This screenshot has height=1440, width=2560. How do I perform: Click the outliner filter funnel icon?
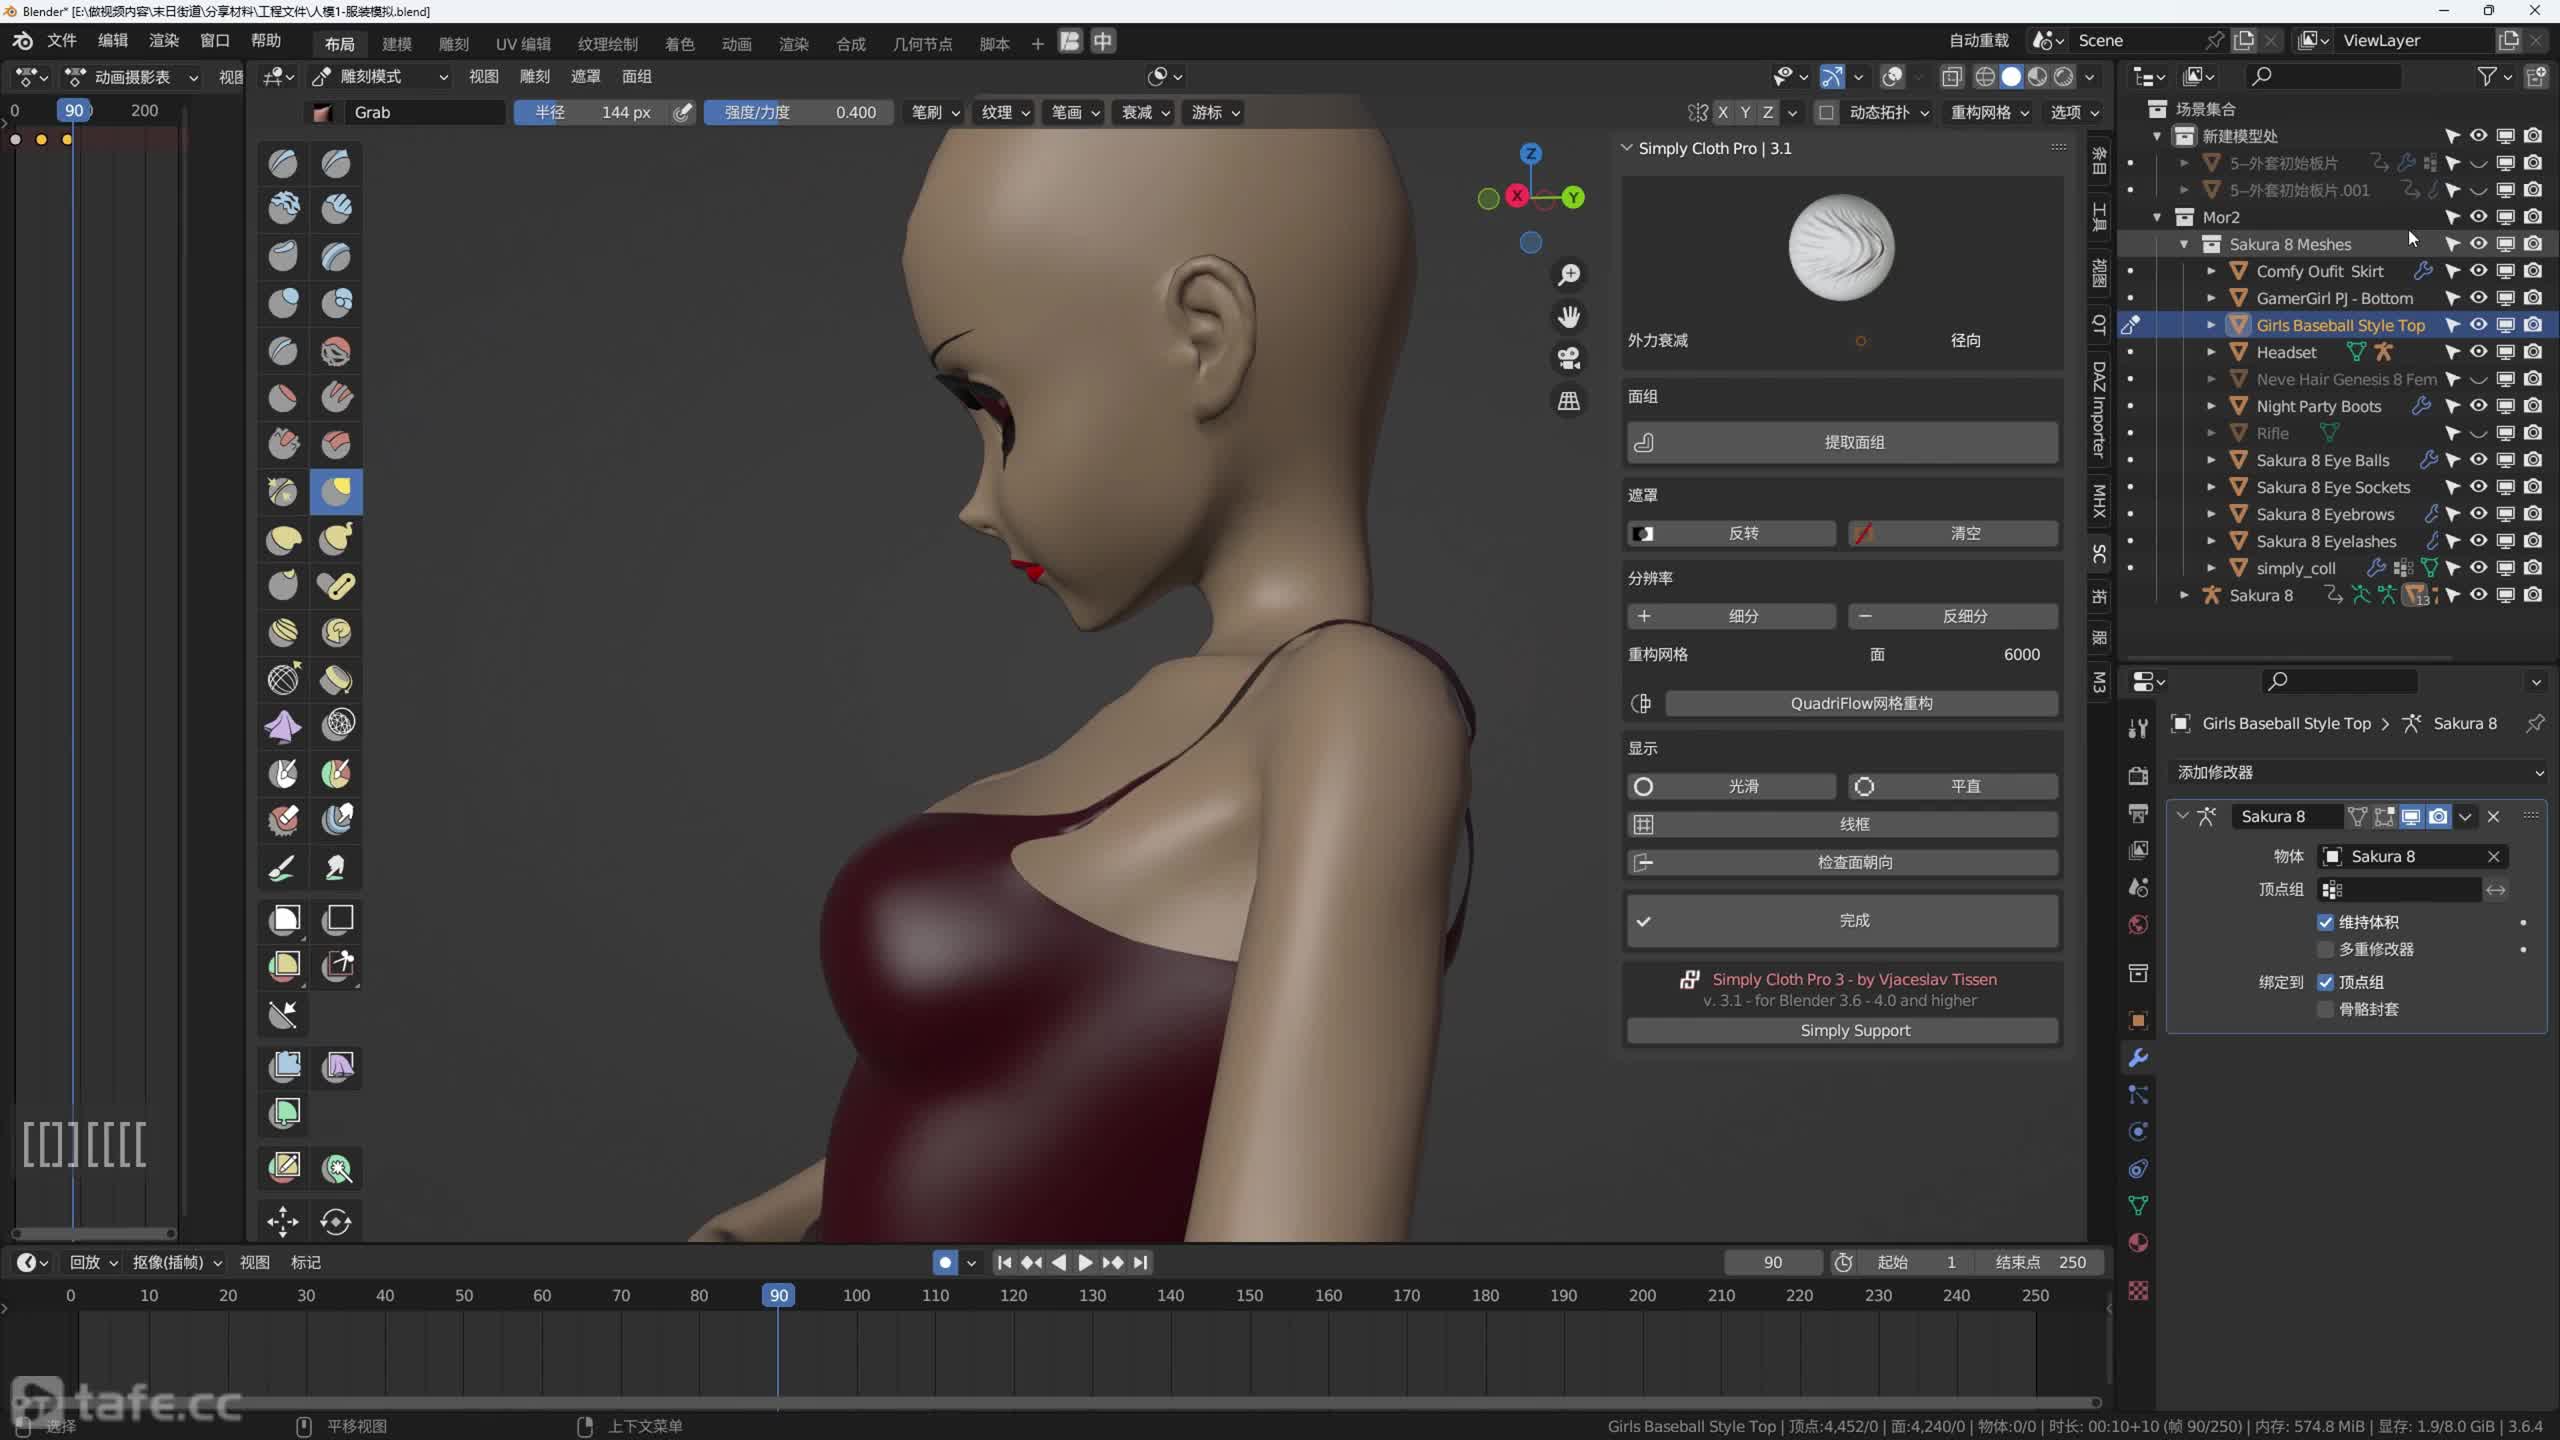click(x=2487, y=76)
